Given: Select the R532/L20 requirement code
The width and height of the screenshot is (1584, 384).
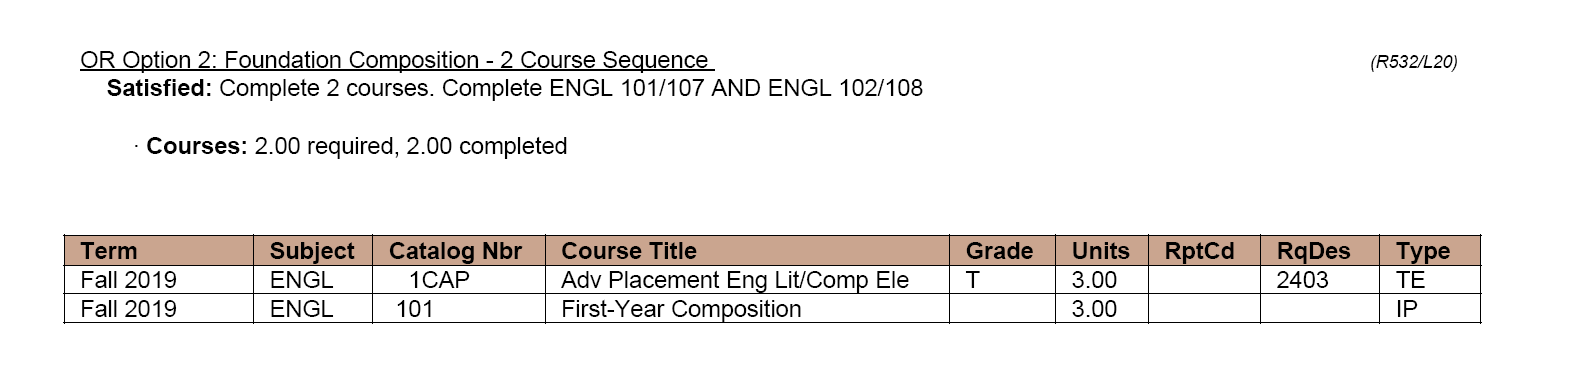Looking at the screenshot, I should (x=1413, y=62).
